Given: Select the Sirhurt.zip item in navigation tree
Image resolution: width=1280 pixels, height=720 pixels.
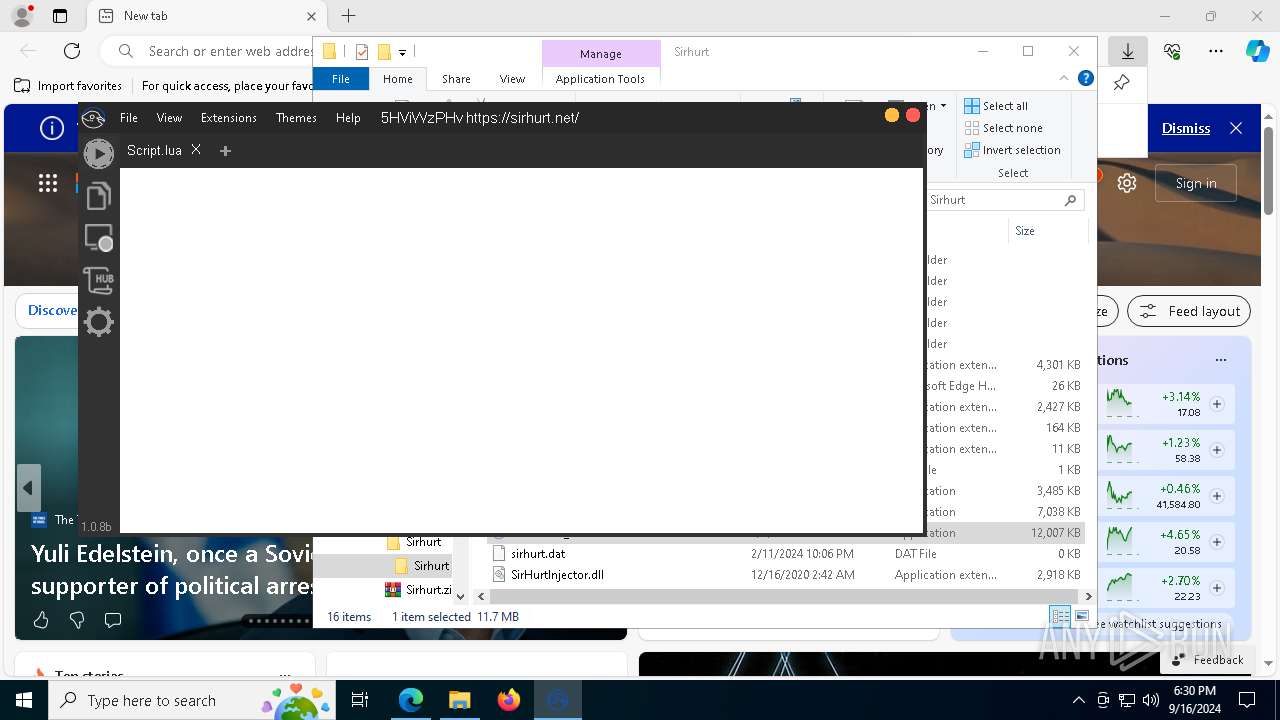Looking at the screenshot, I should pyautogui.click(x=418, y=590).
